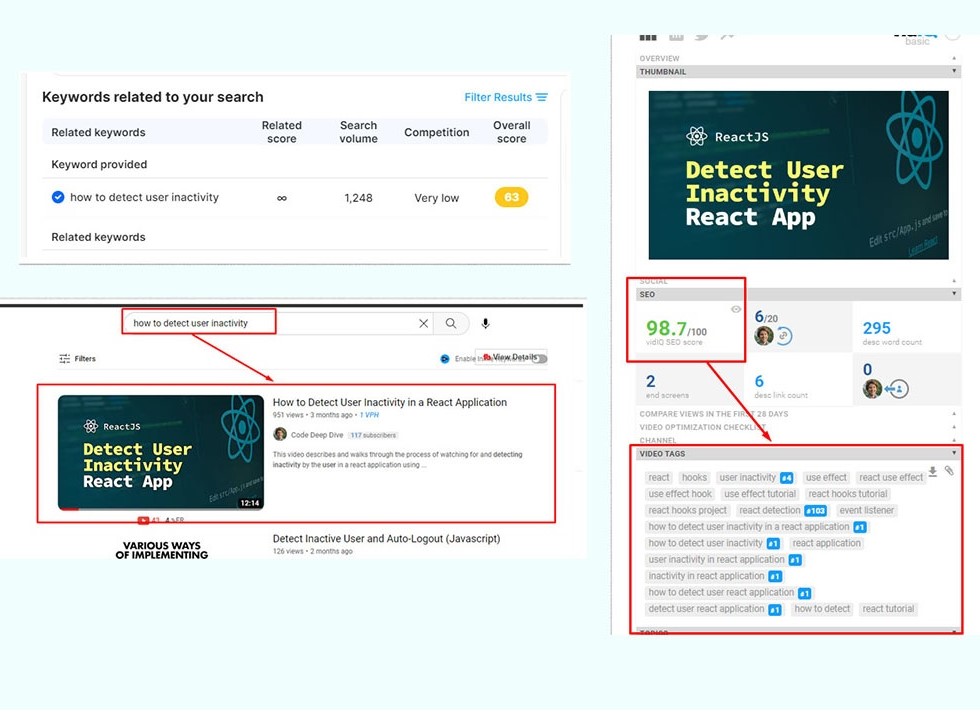Select the 'use effect tutorial' tag

tap(760, 494)
